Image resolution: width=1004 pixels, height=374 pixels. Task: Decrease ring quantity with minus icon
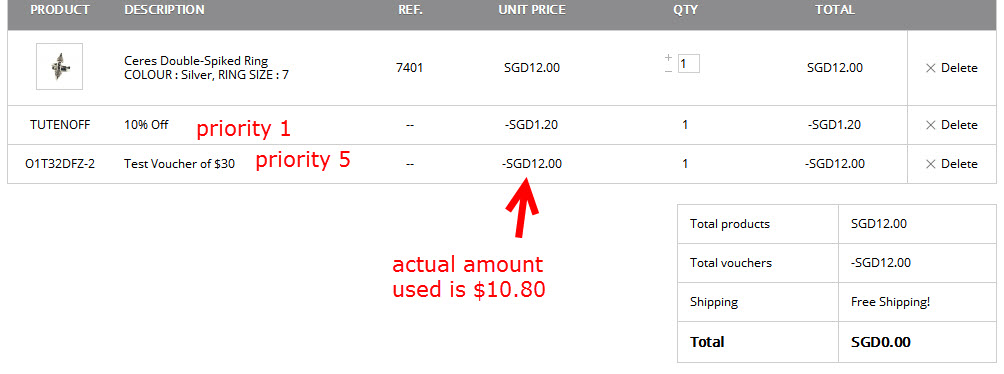click(x=668, y=71)
